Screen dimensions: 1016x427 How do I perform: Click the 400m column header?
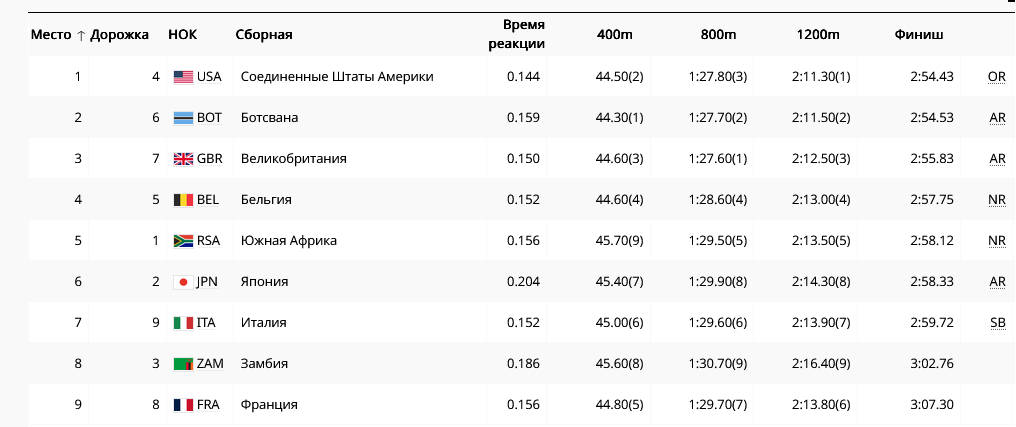(x=614, y=35)
